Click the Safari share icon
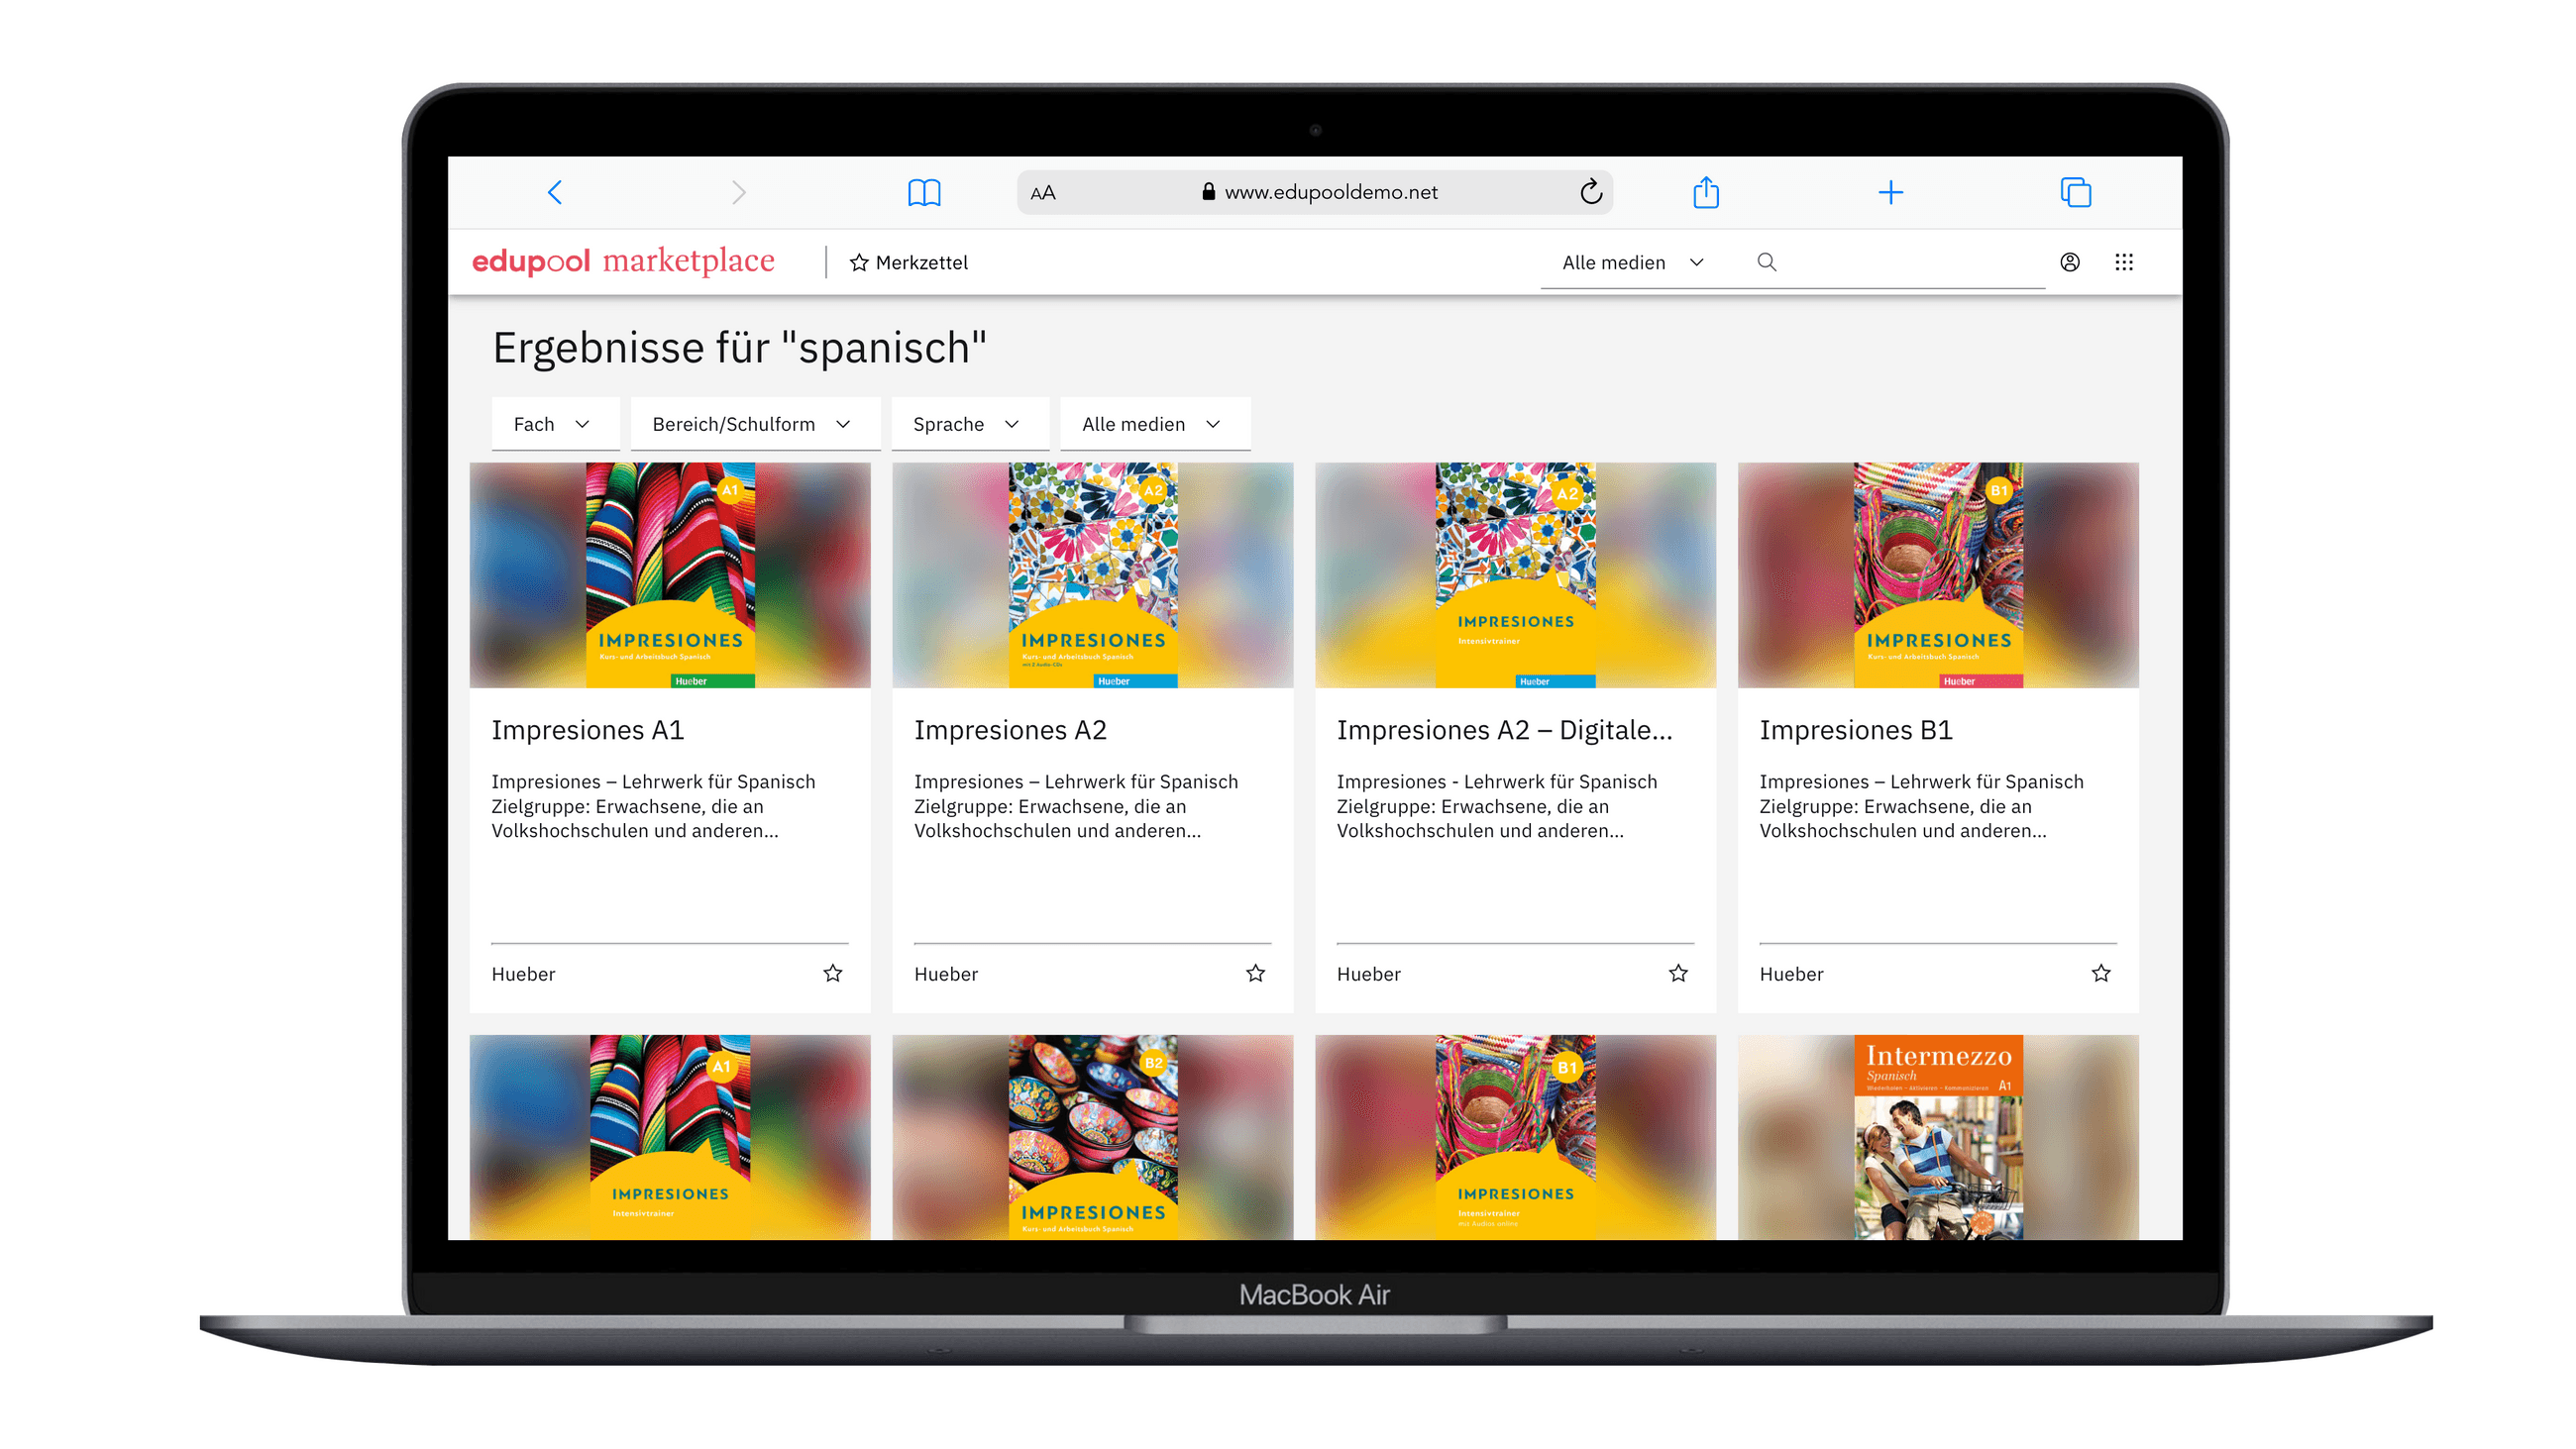 [x=1707, y=192]
